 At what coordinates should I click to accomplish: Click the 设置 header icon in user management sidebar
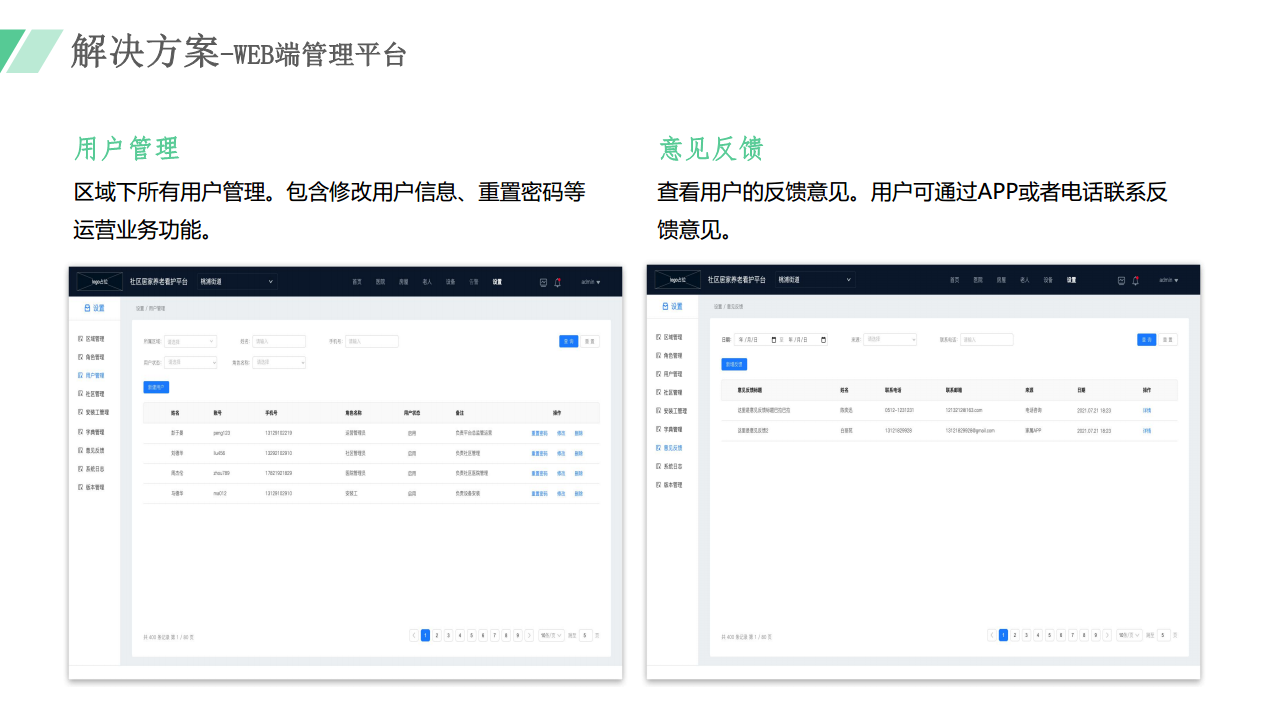[88, 308]
